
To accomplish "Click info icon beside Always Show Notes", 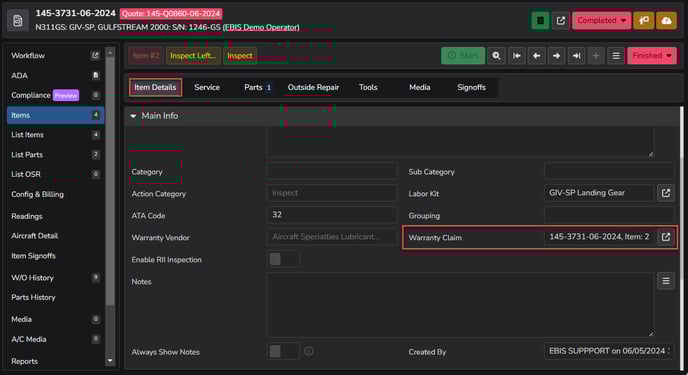I will click(309, 351).
